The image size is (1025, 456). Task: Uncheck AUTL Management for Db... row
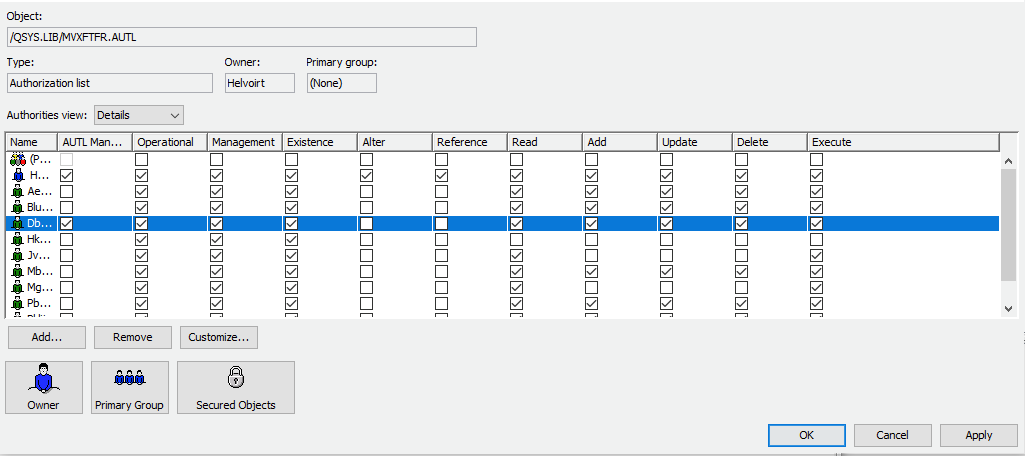pos(67,223)
